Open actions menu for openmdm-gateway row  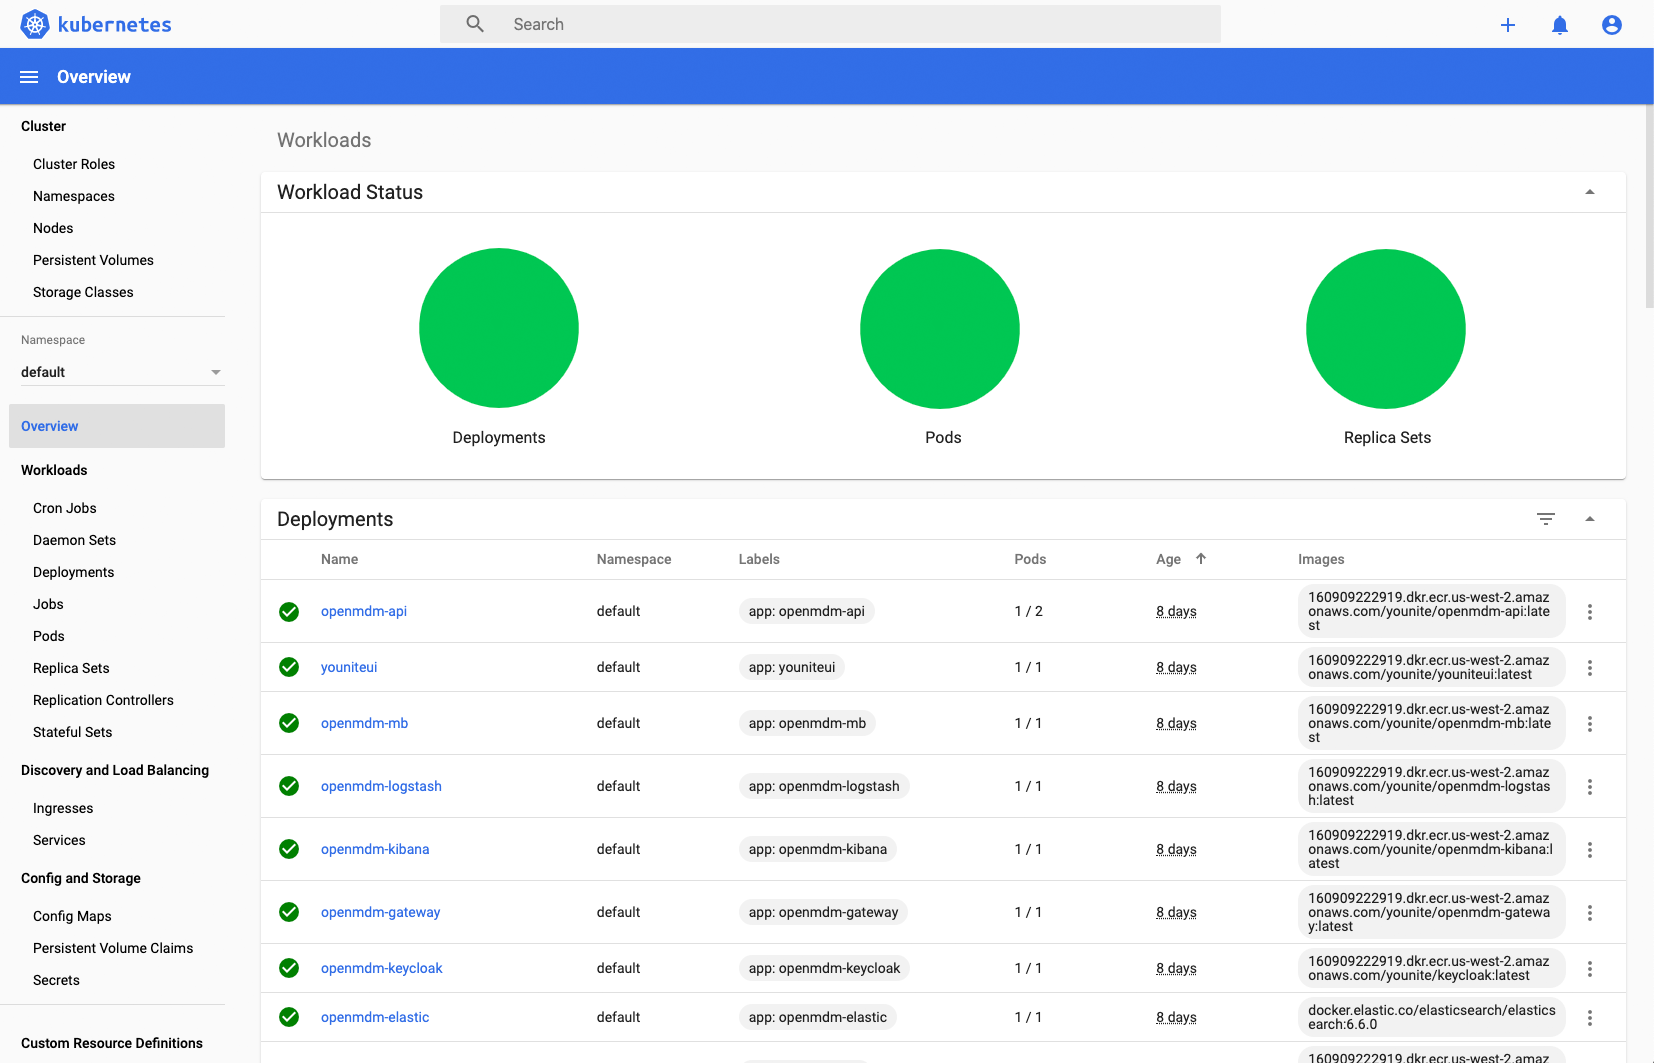(1590, 912)
